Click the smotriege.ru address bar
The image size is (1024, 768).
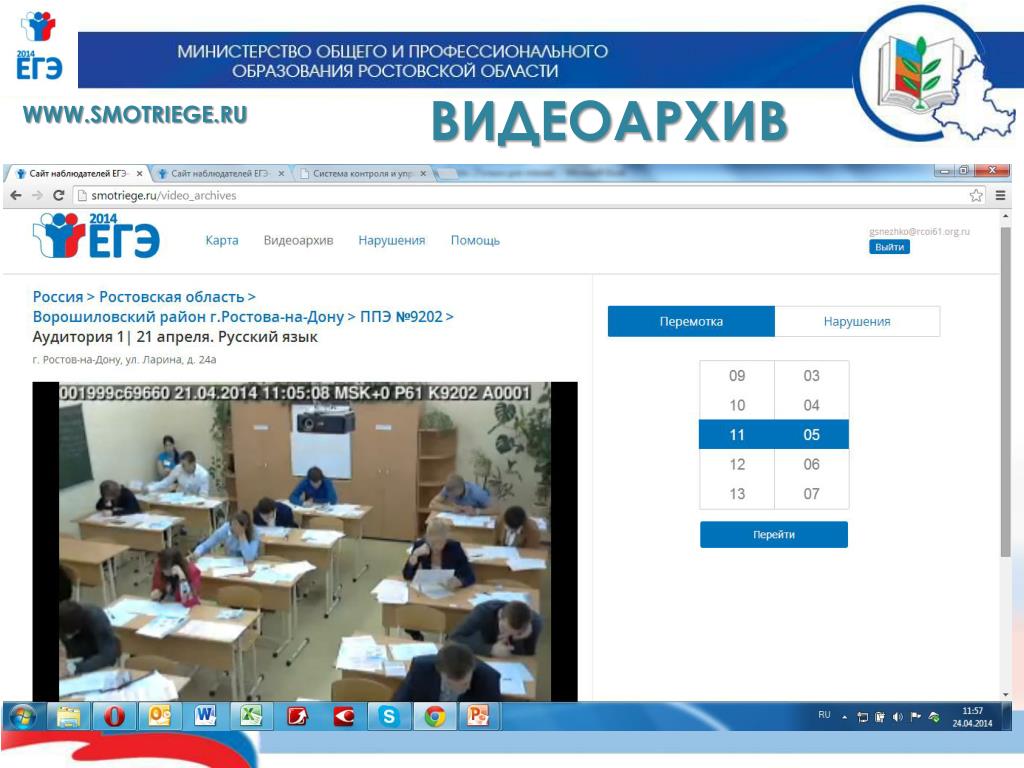(530, 195)
